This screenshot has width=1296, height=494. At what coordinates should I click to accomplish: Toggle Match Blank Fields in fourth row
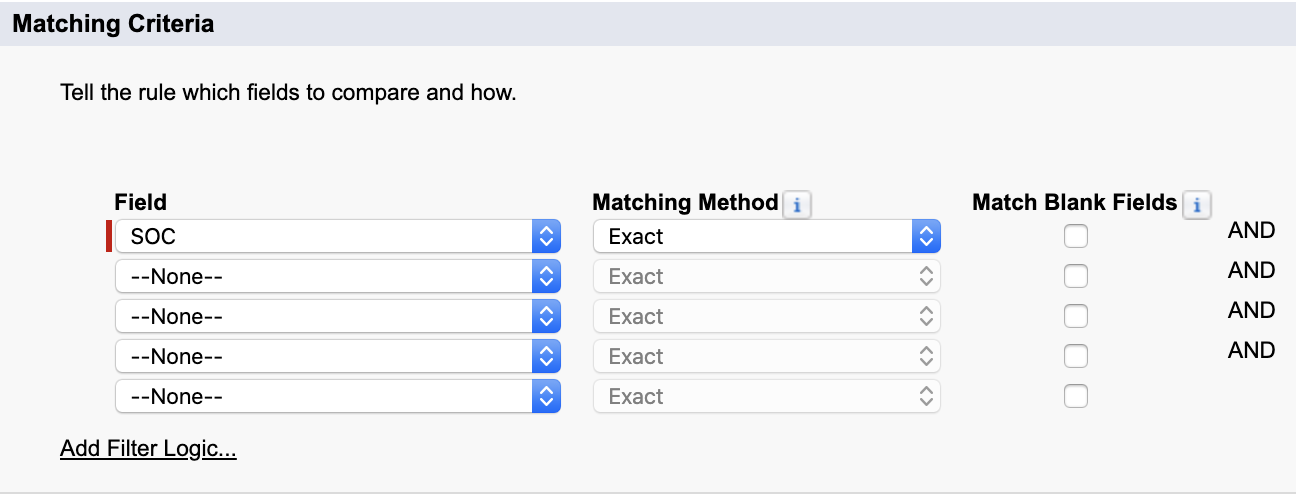tap(1075, 357)
